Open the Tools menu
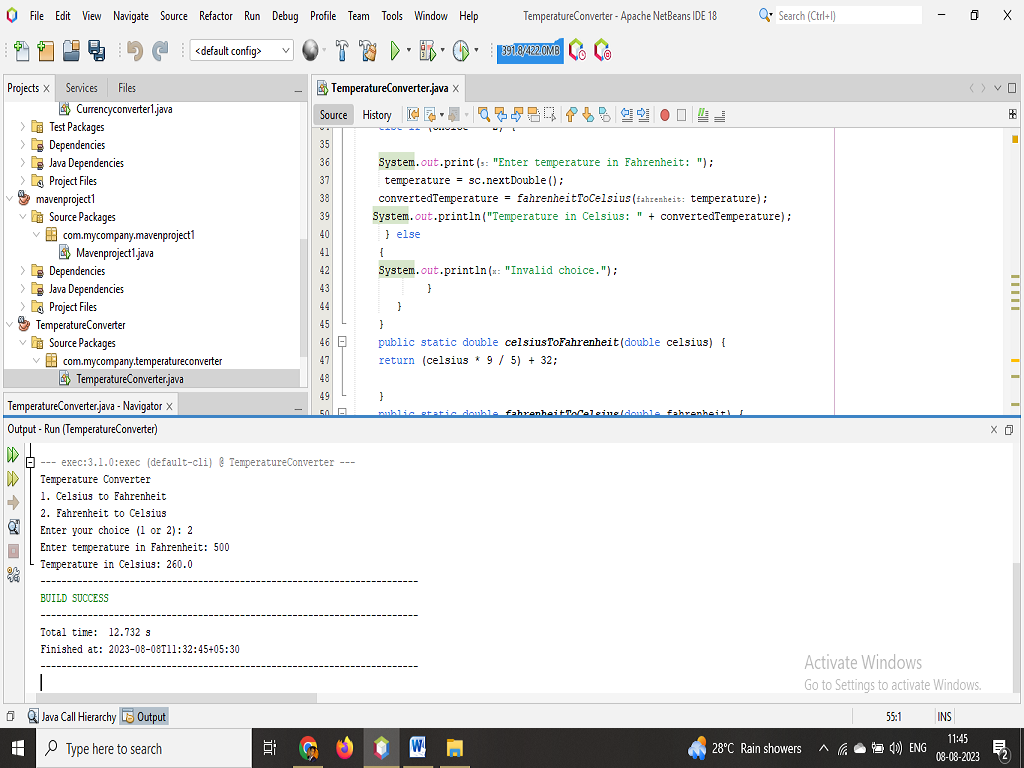Screen dimensions: 1024x768 click(x=392, y=16)
